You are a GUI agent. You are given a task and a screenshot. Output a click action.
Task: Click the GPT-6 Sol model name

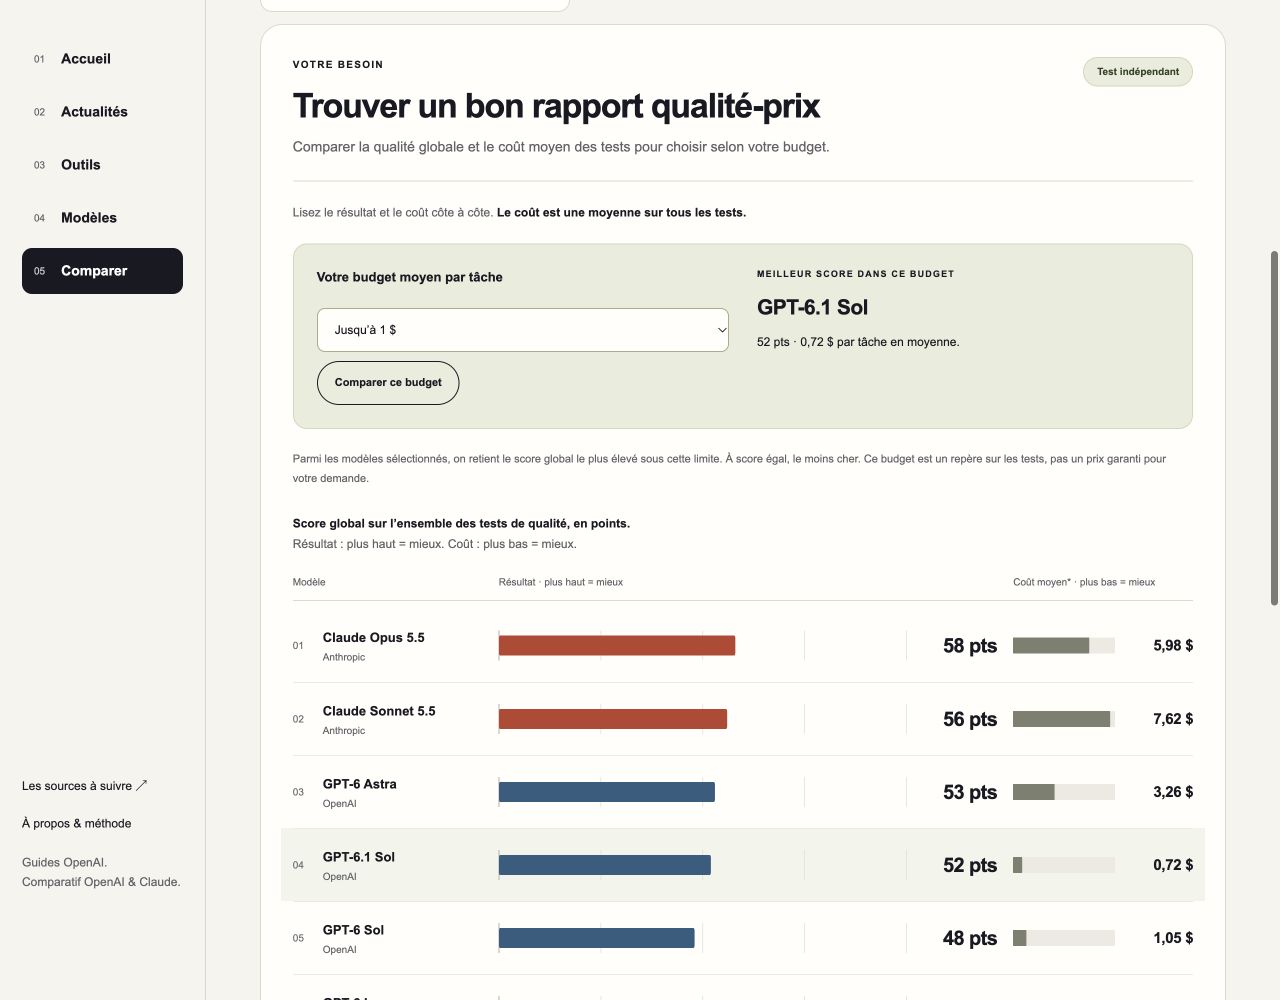354,930
